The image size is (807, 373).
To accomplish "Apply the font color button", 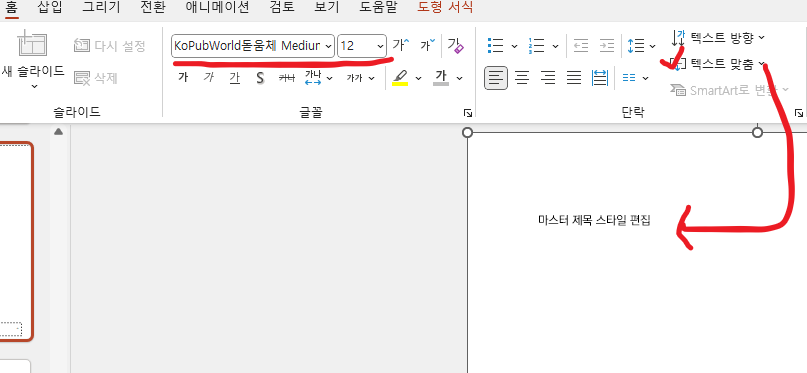I will (x=441, y=78).
